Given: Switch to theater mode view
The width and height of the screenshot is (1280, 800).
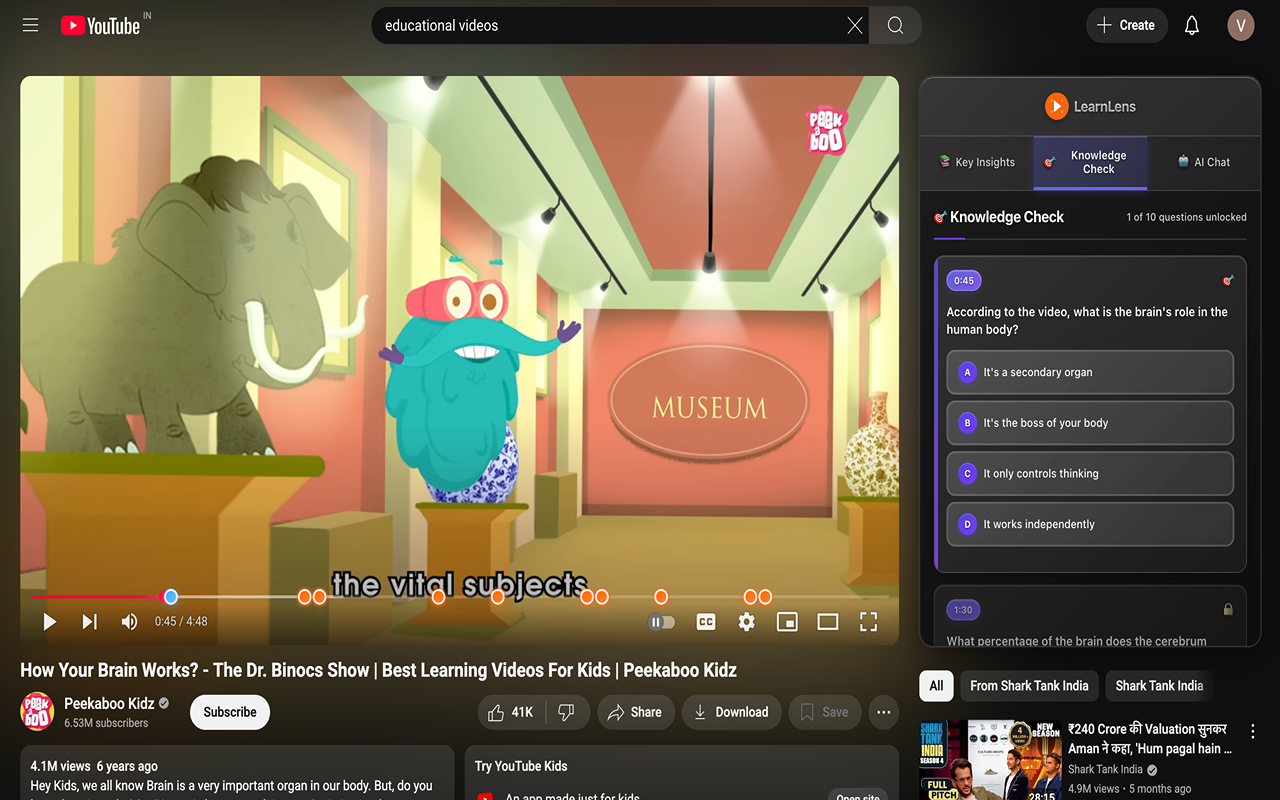Looking at the screenshot, I should pos(827,622).
